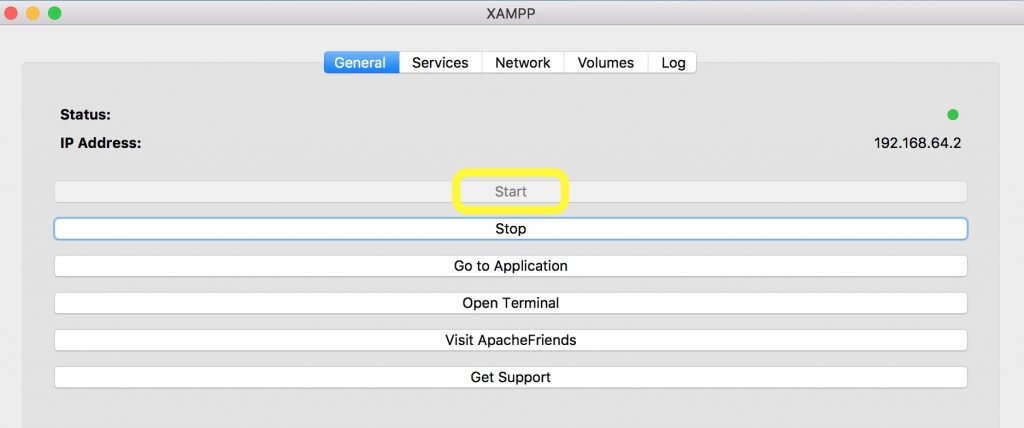Show the Log tab
Screen dimensions: 1024x428
tap(673, 63)
